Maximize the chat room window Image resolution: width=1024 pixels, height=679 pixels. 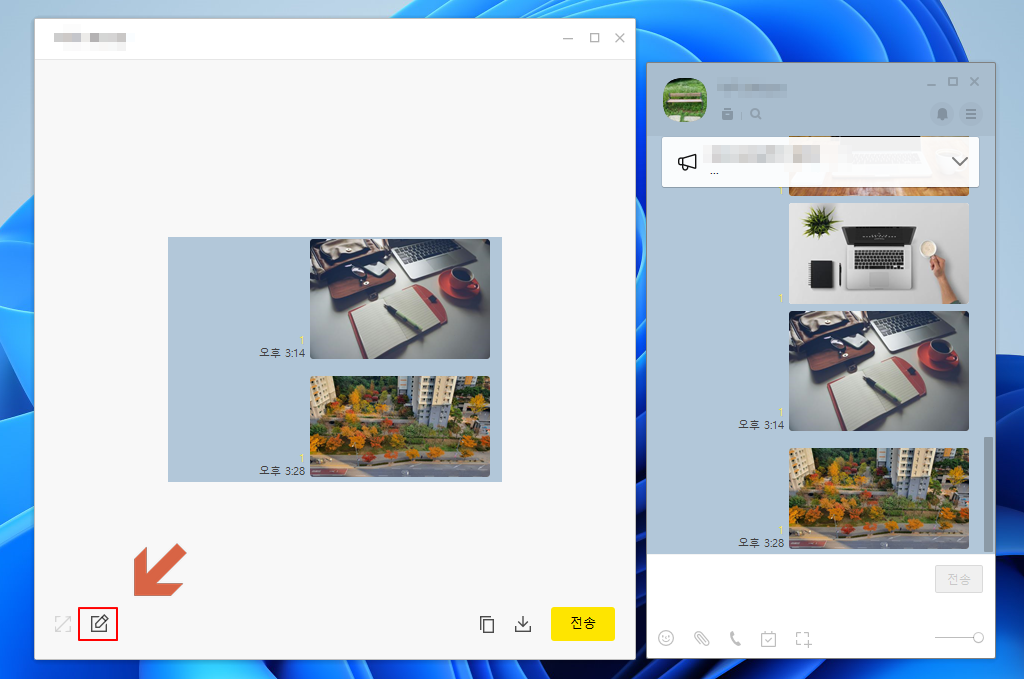(953, 82)
